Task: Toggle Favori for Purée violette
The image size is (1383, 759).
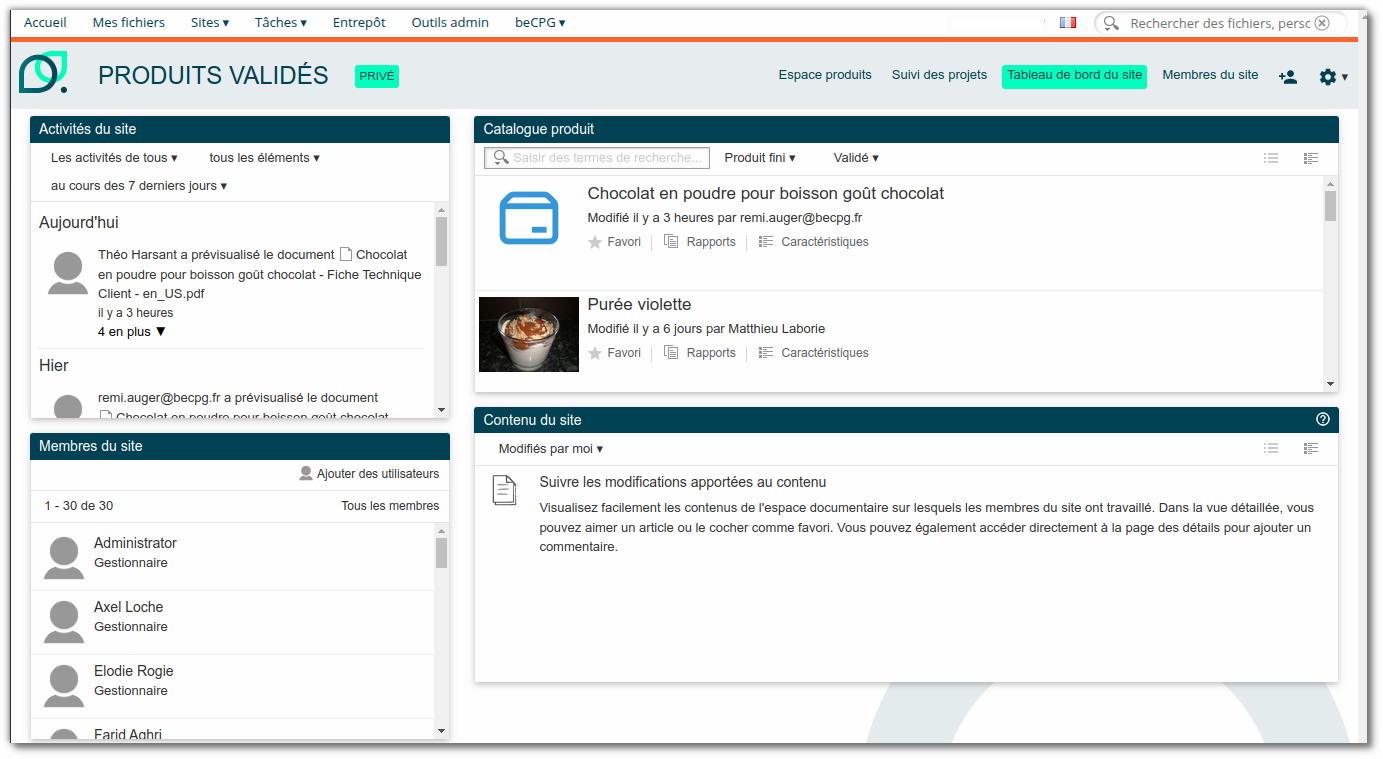Action: (x=614, y=352)
